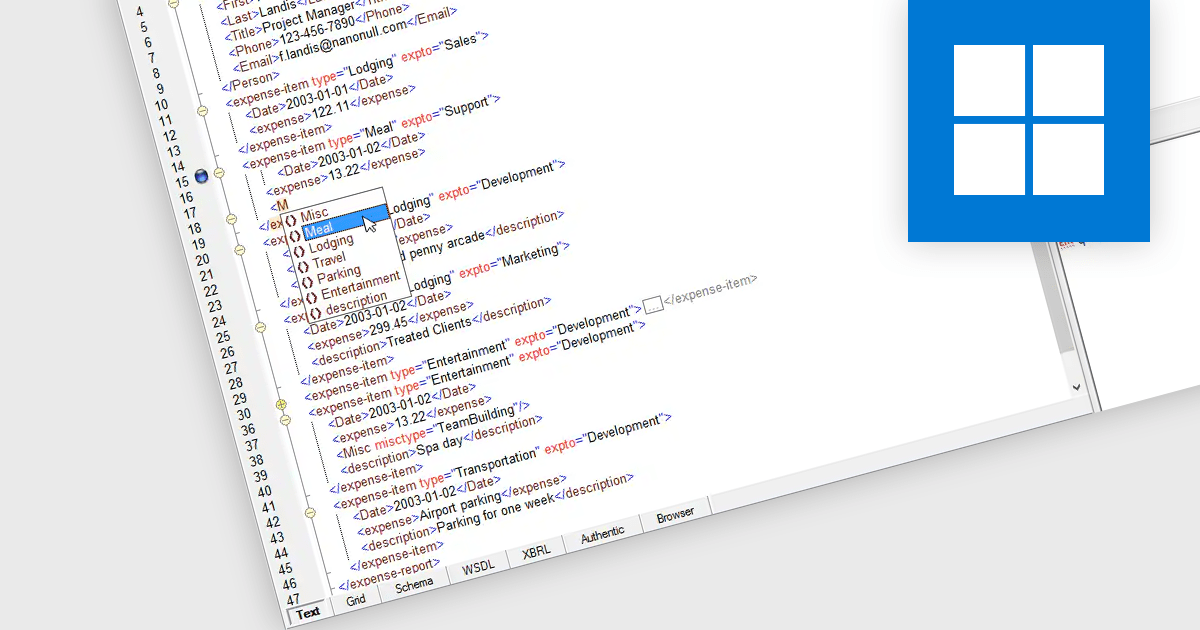Expand the collapsed </expense-item> region box
Screen dimensions: 1200x630
tap(655, 306)
